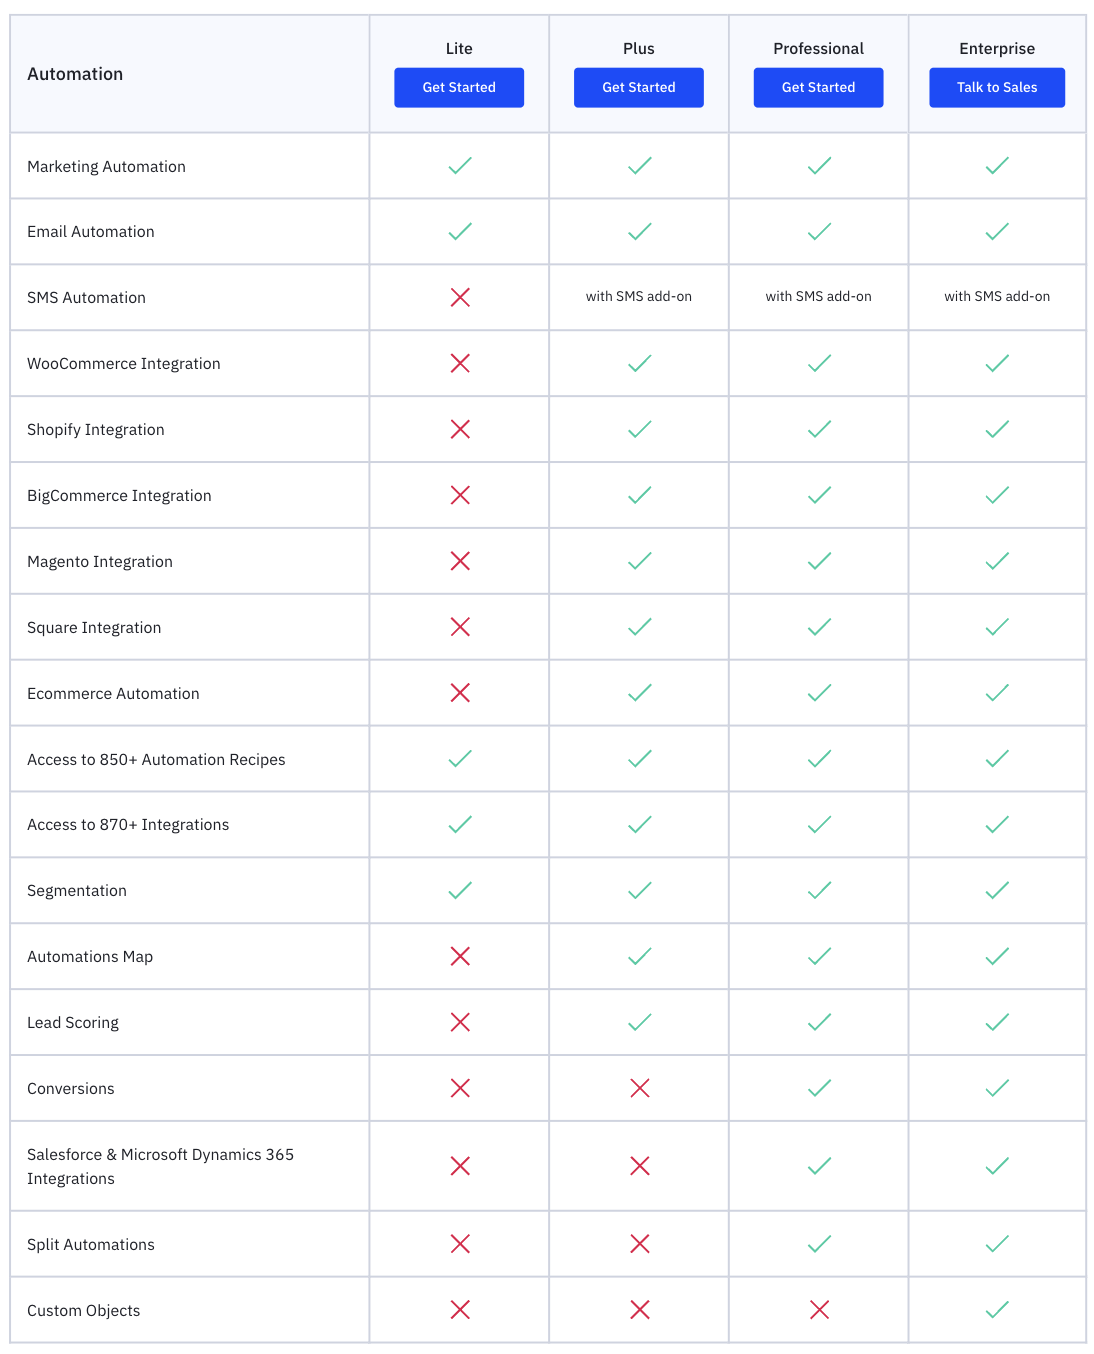The width and height of the screenshot is (1094, 1354).
Task: Select the Salesforce & Microsoft Dynamics 365 Integrations row label
Action: (161, 1166)
